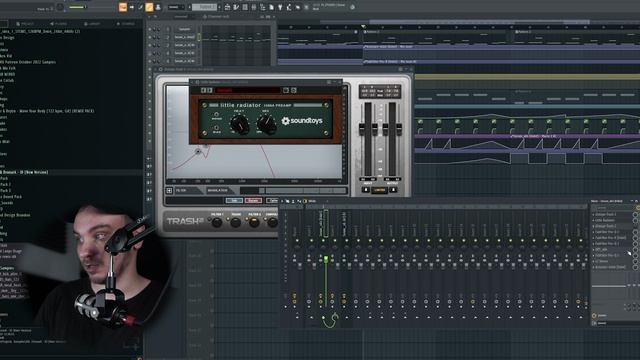Open the Move Your Body REMIX PACK folder
This screenshot has height=360, width=640.
click(47, 111)
